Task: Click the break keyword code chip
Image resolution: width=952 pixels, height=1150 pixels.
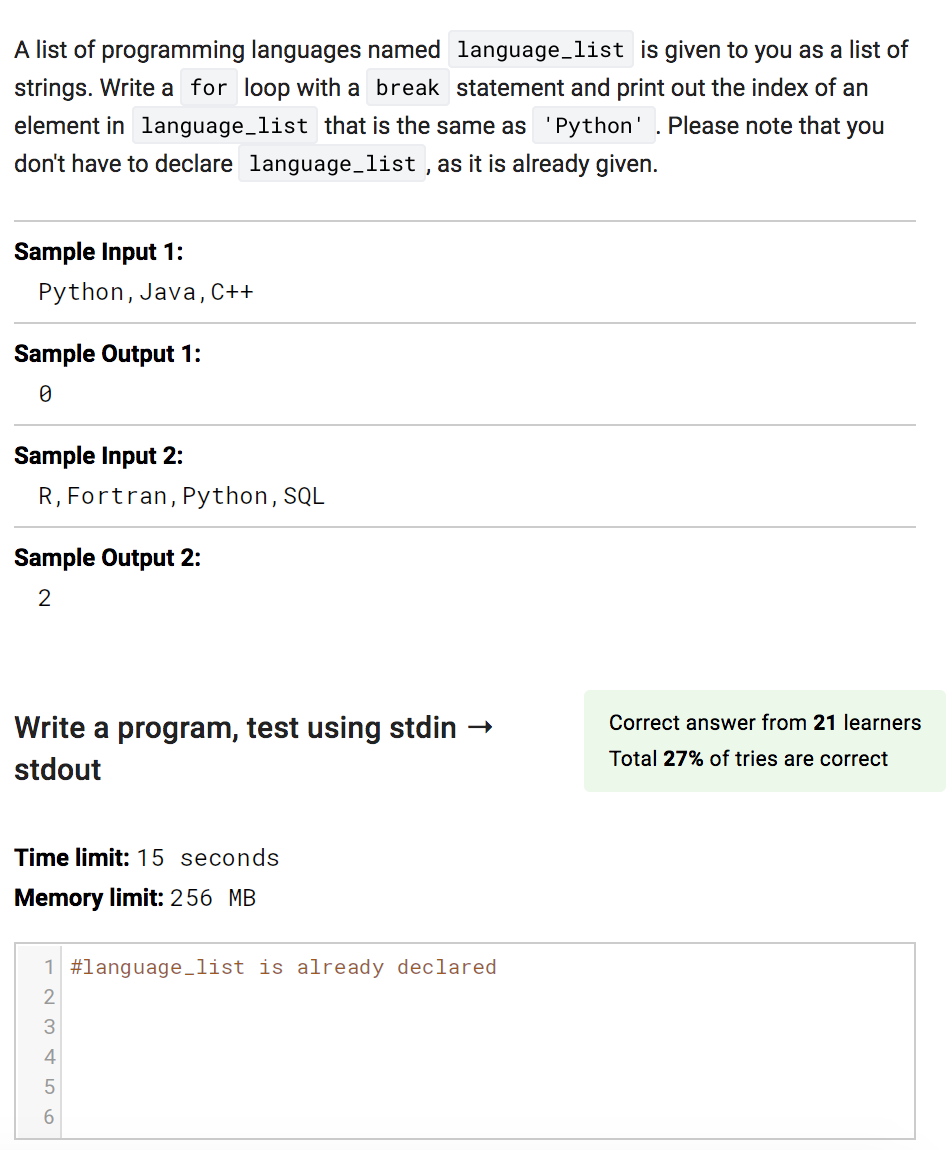Action: point(407,88)
